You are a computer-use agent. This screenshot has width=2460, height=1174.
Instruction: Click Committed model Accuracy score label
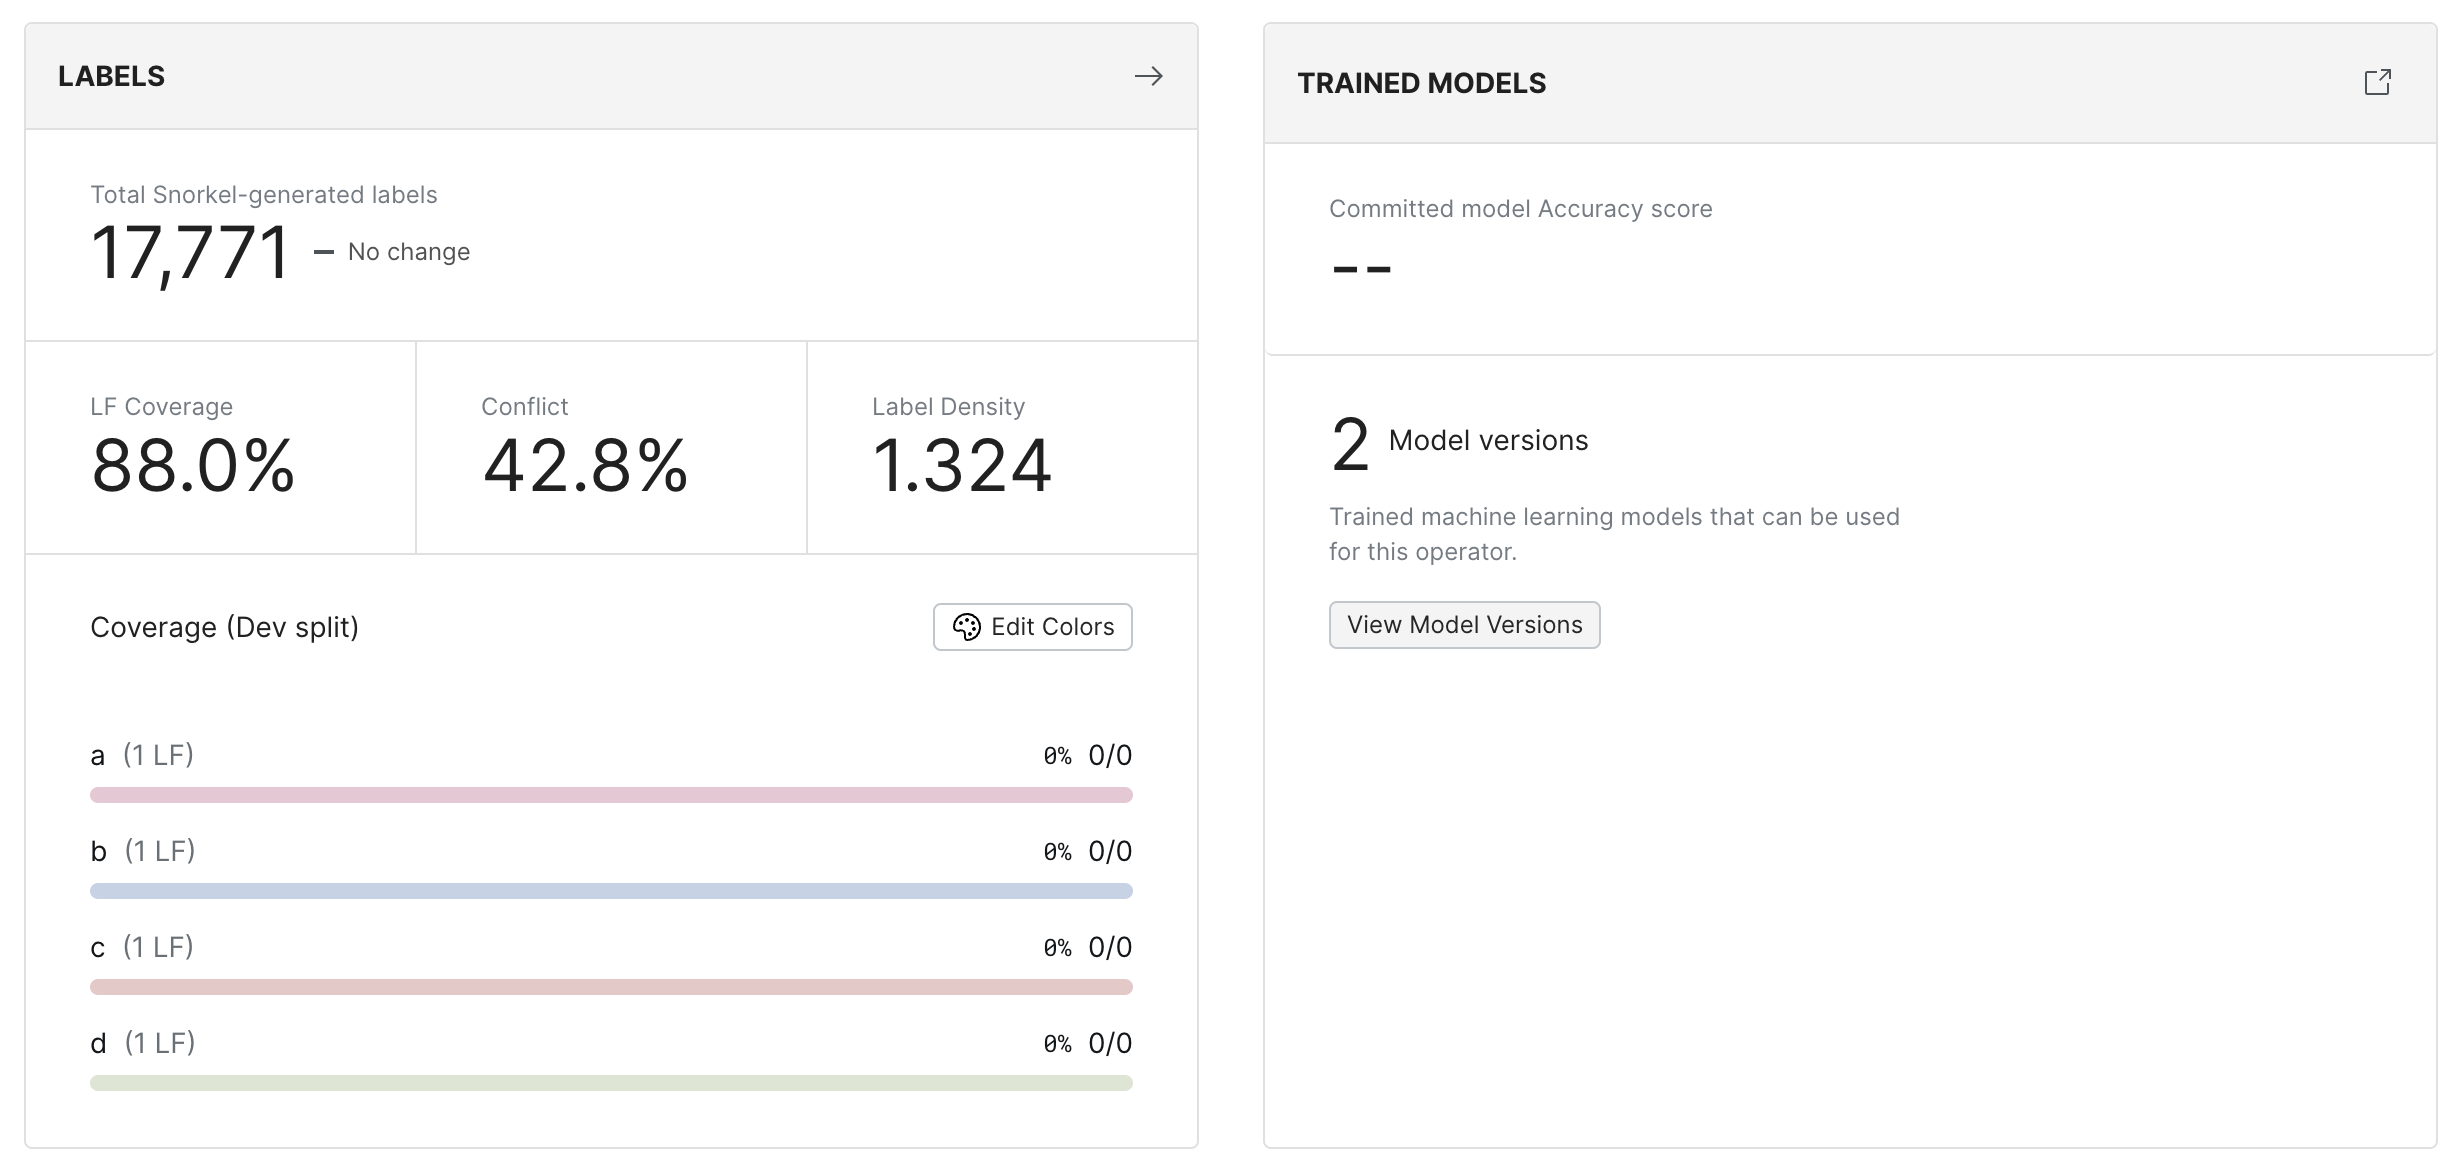1520,209
